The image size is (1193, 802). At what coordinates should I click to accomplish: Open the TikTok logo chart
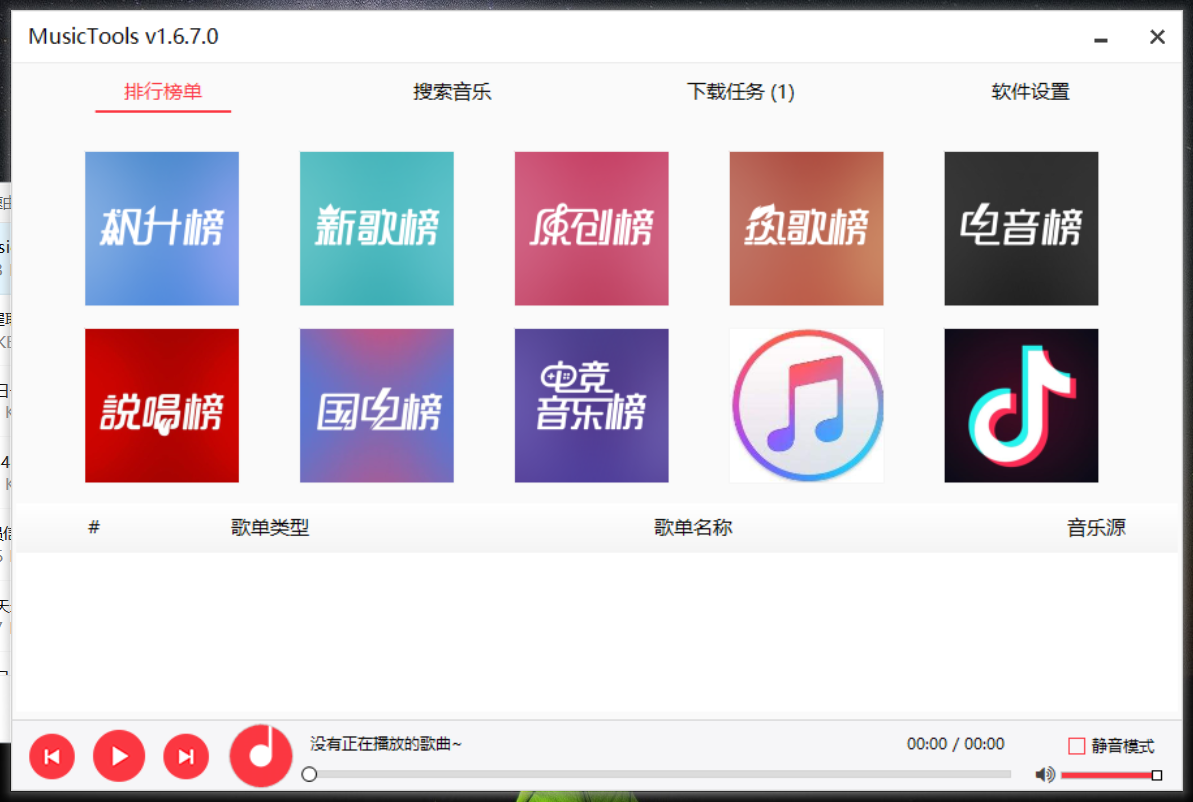(x=1021, y=406)
